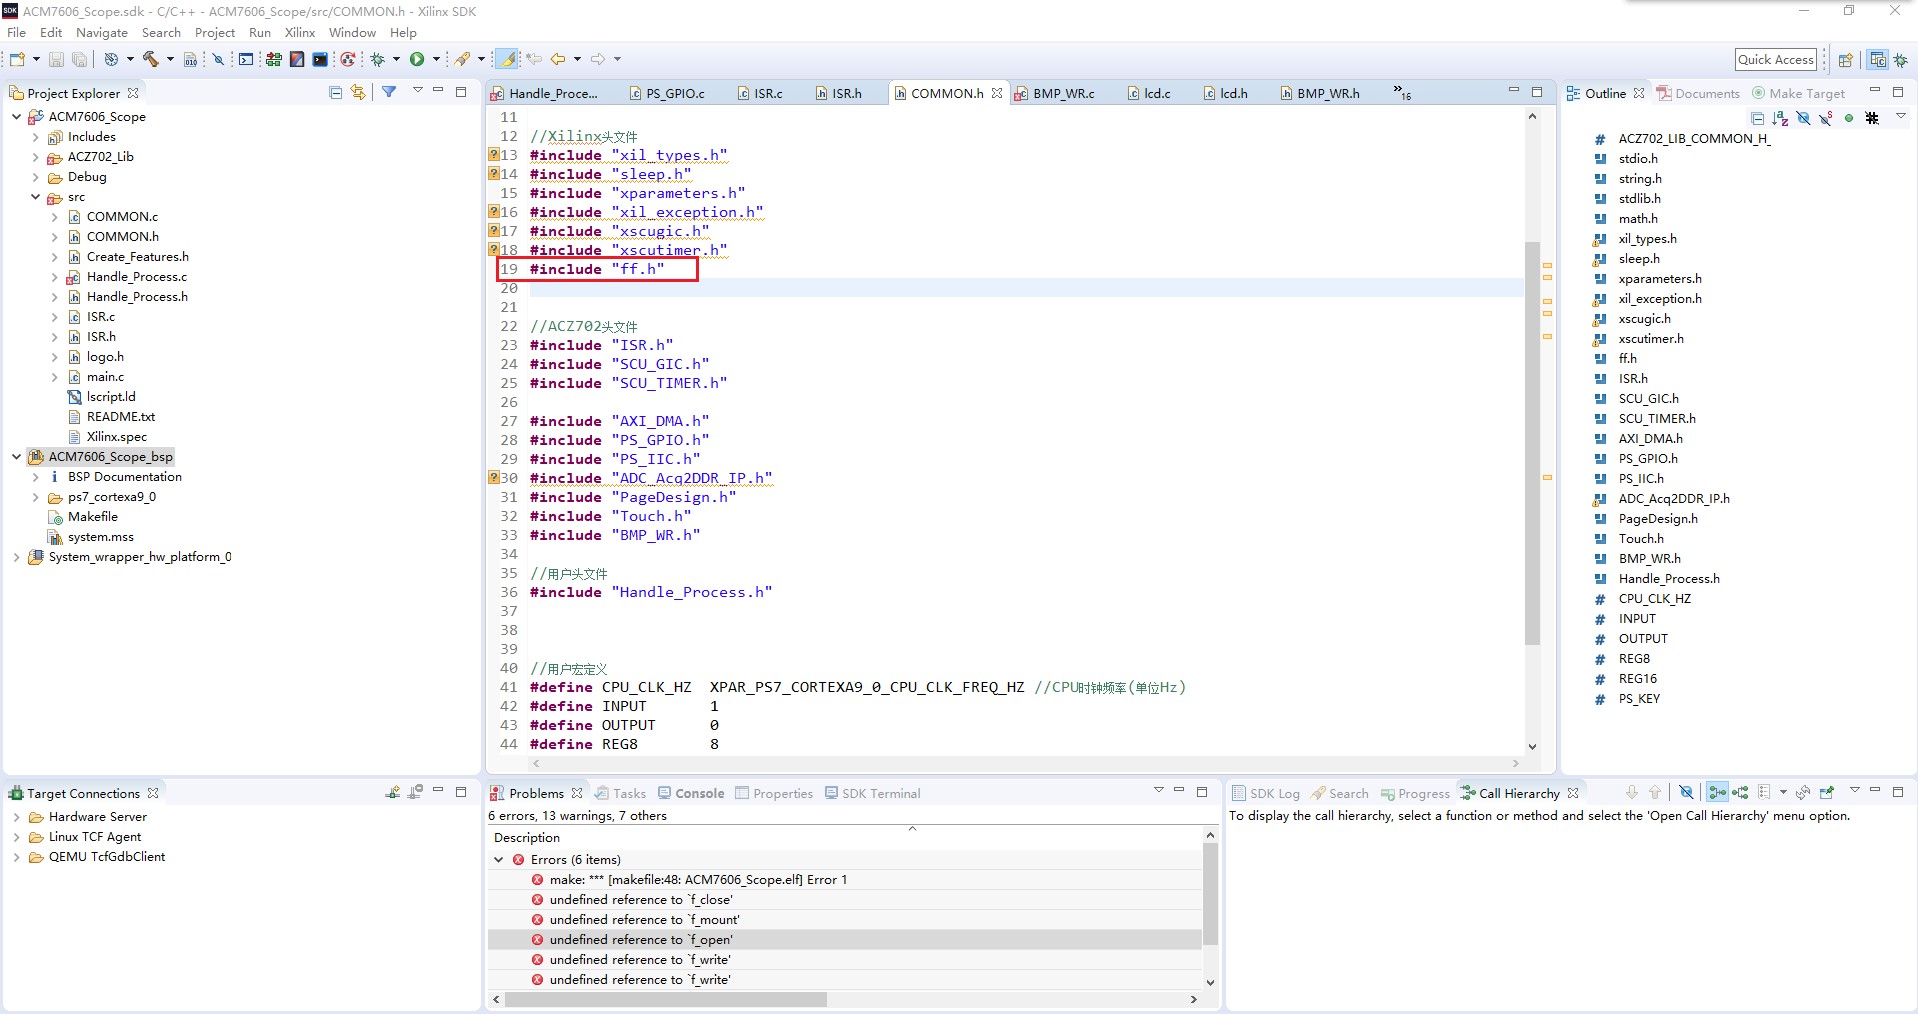Click the Problems horizontal scrollbar
Viewport: 1918px width, 1014px height.
[x=665, y=999]
